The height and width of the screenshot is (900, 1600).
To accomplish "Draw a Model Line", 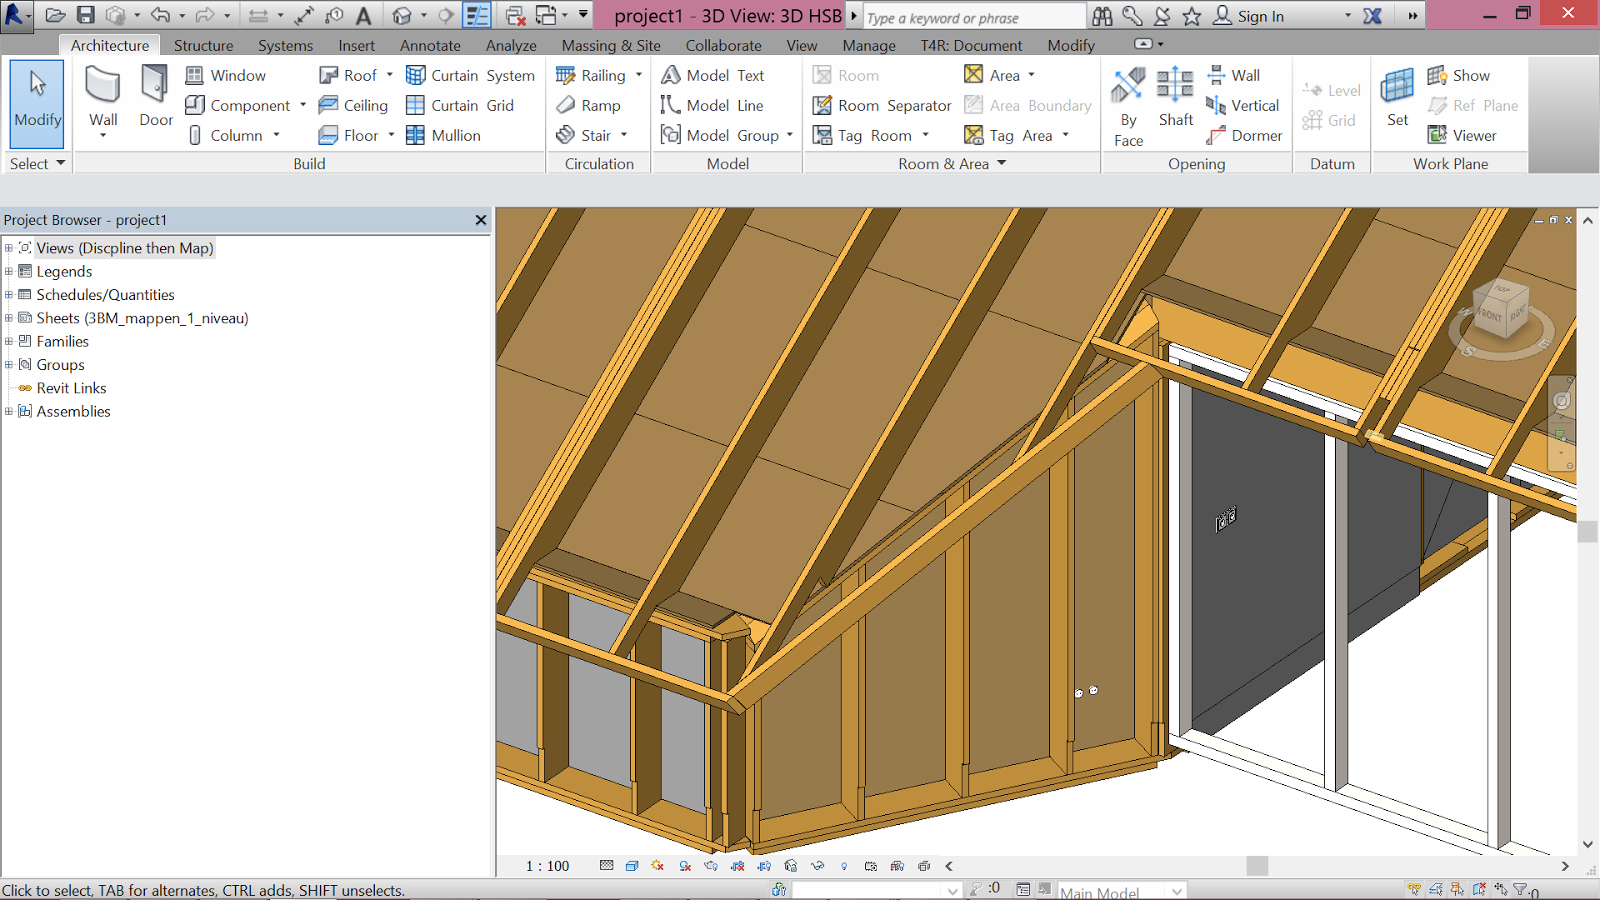I will 712,105.
